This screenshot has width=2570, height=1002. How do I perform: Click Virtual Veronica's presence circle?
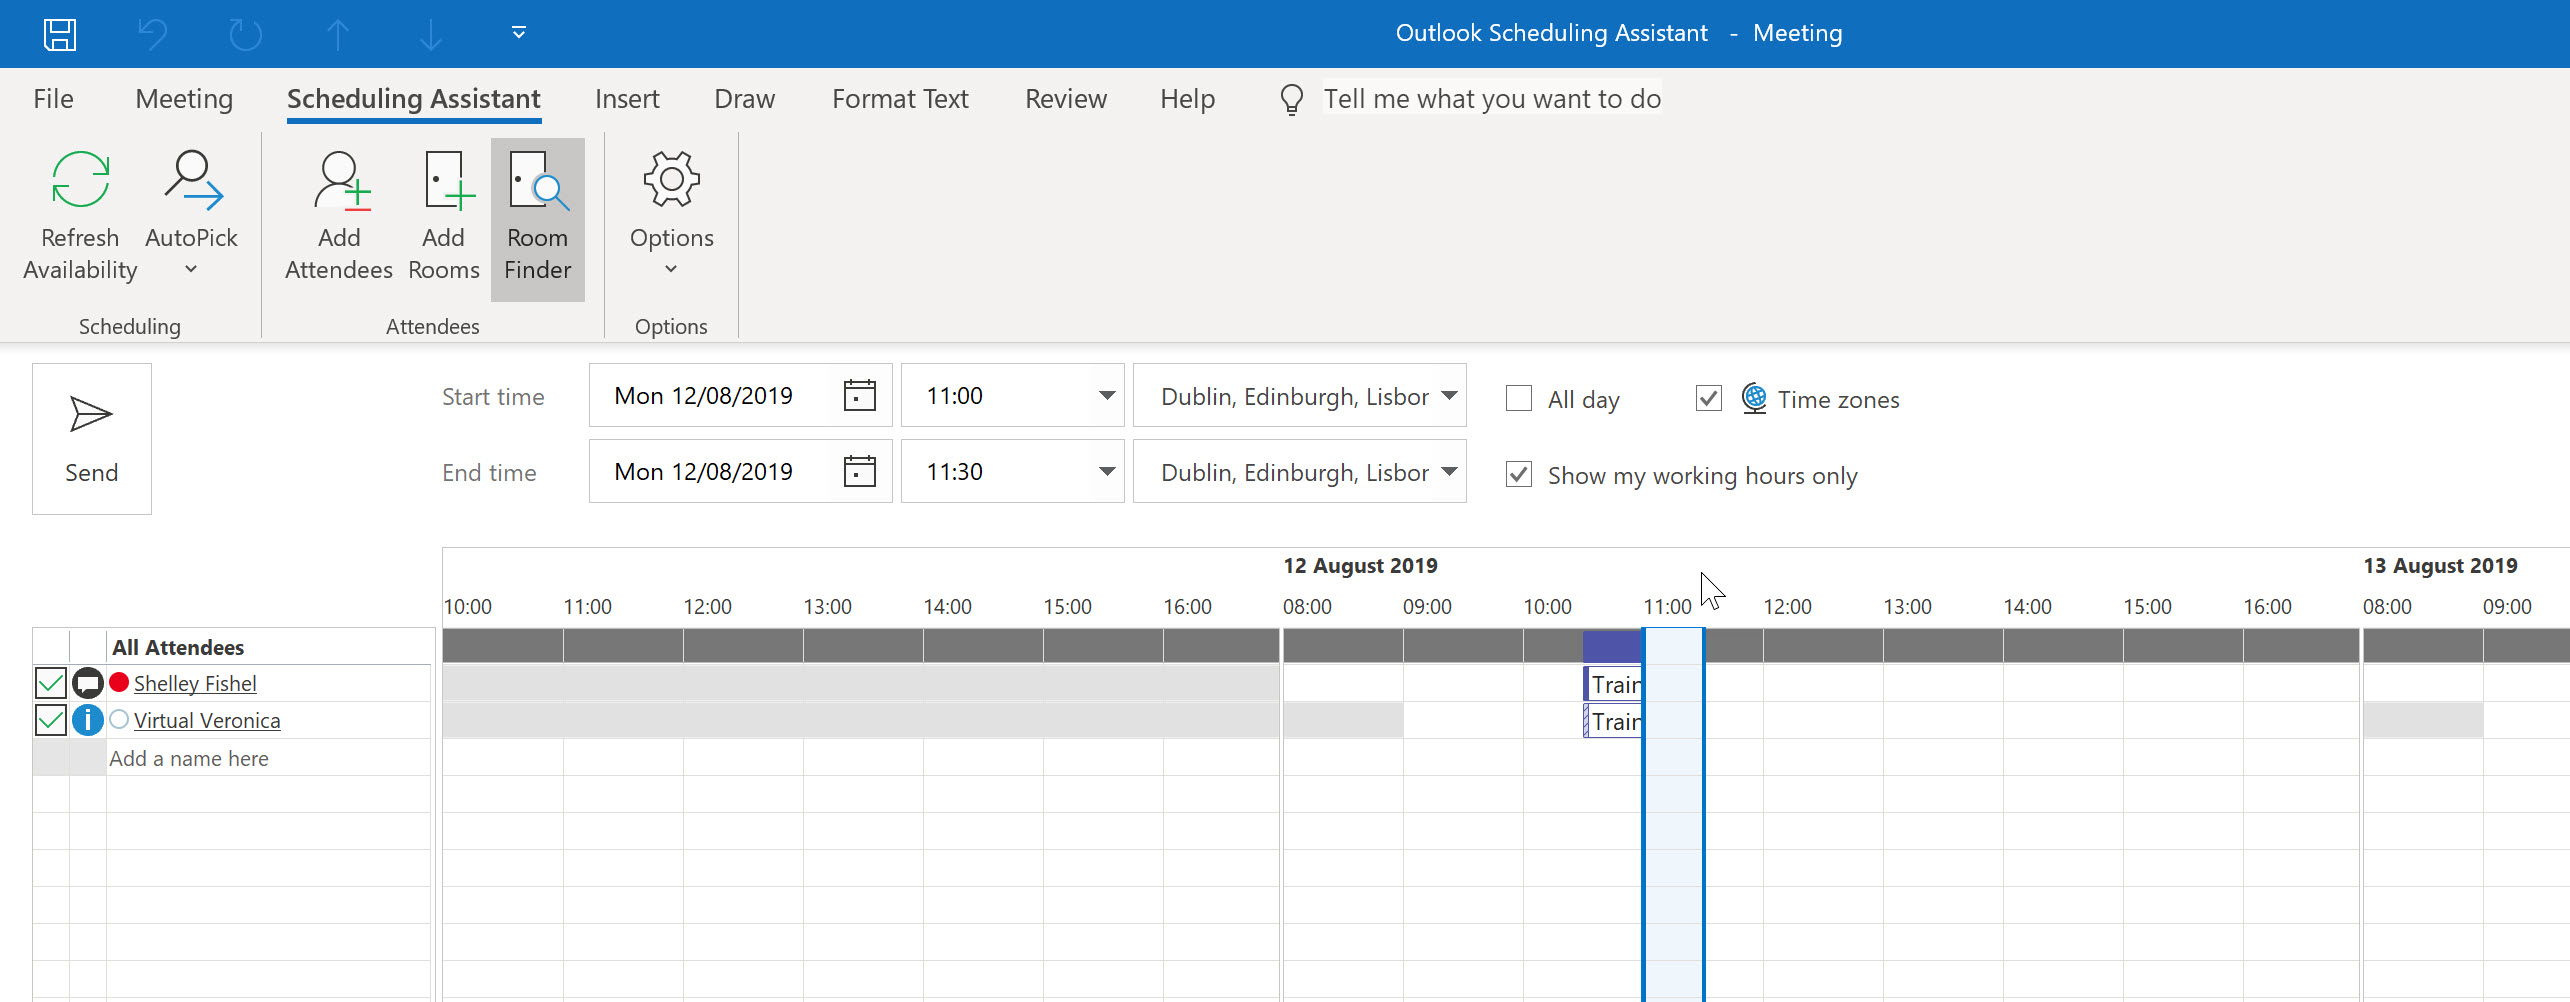point(119,719)
